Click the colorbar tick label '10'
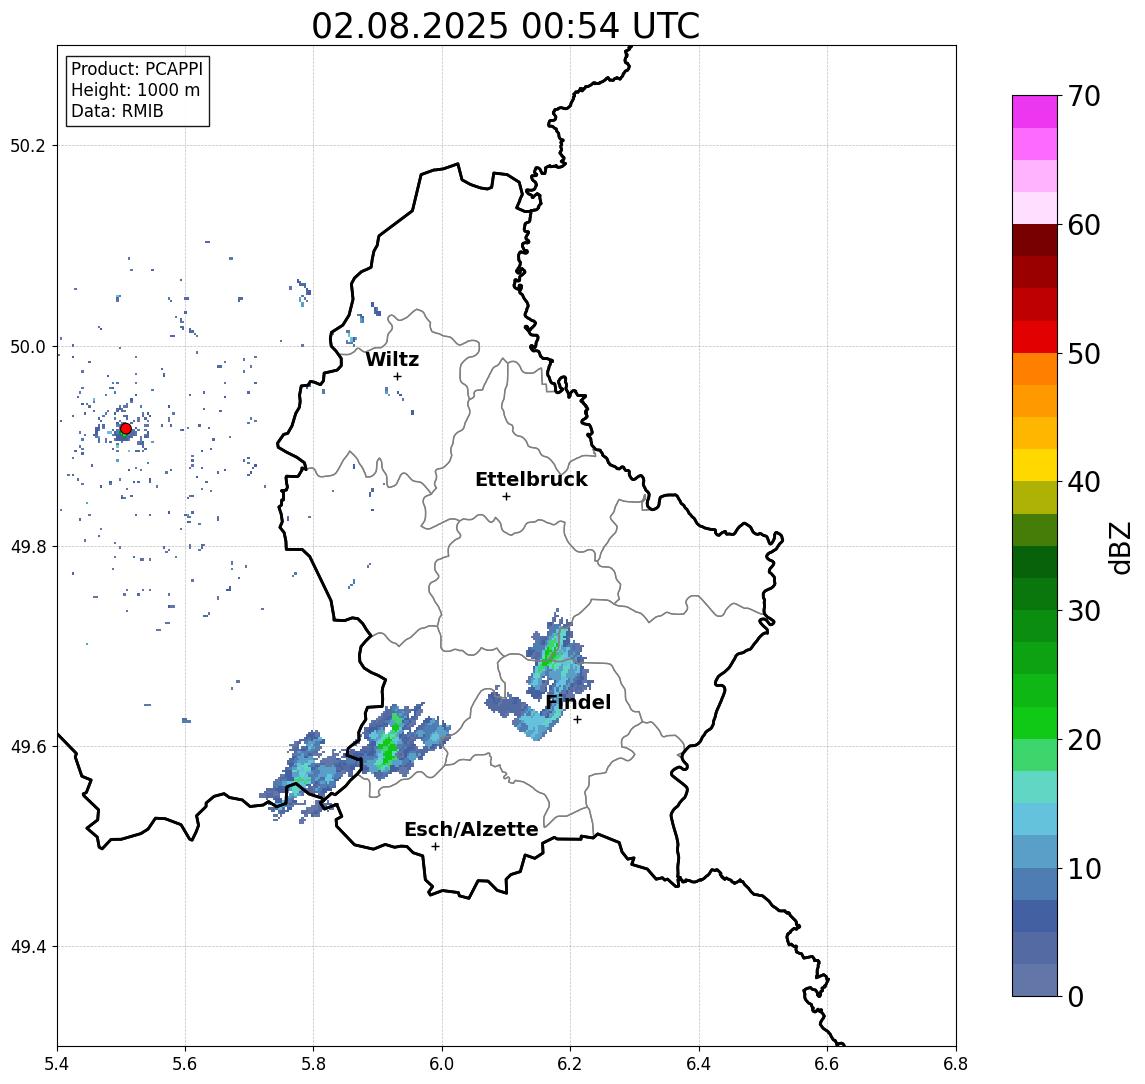 [1084, 868]
